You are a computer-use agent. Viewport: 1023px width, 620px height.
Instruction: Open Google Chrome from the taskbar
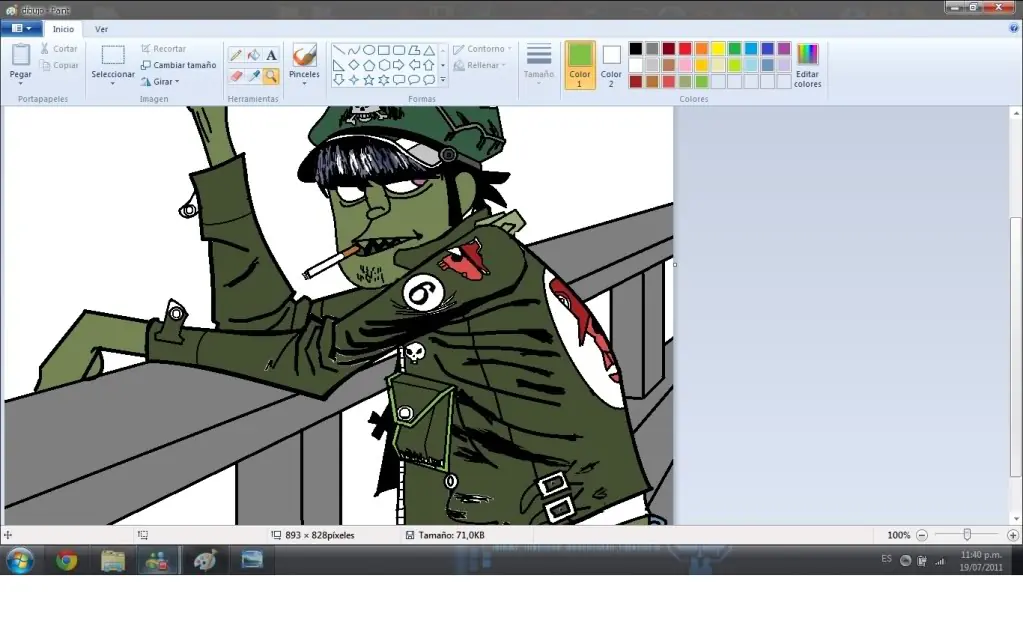(x=66, y=561)
